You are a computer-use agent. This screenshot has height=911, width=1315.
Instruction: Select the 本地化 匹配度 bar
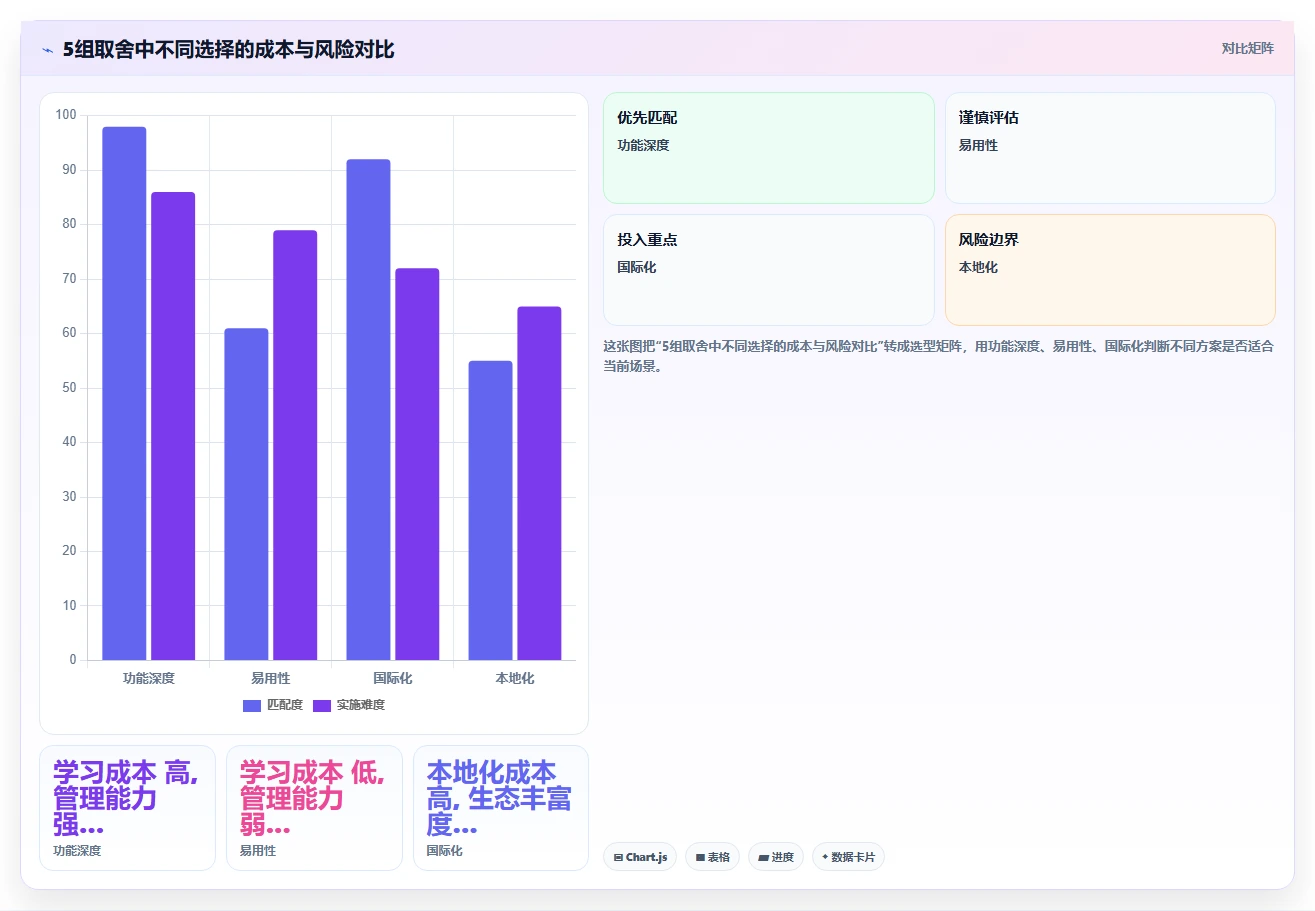click(x=490, y=510)
